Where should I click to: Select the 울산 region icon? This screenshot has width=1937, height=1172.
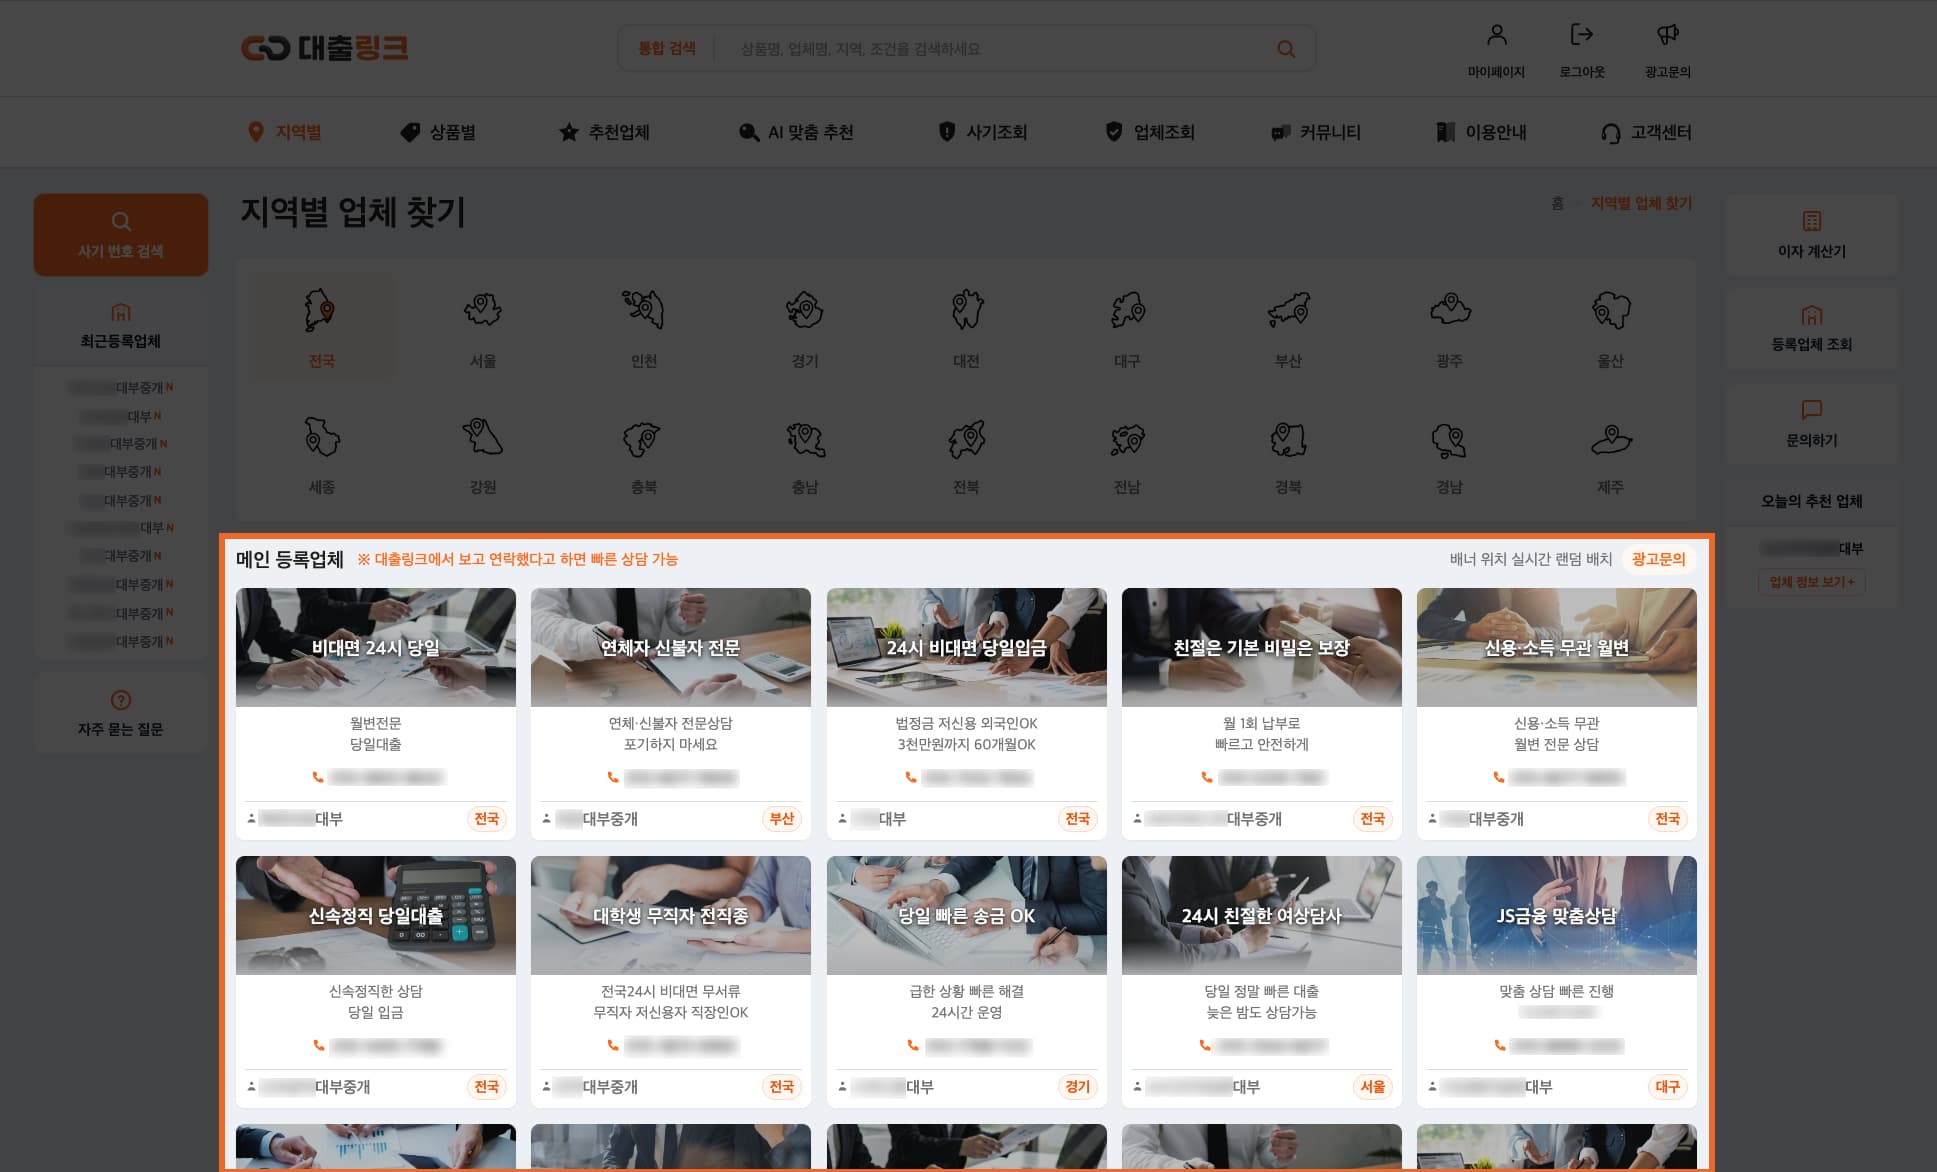(x=1610, y=310)
